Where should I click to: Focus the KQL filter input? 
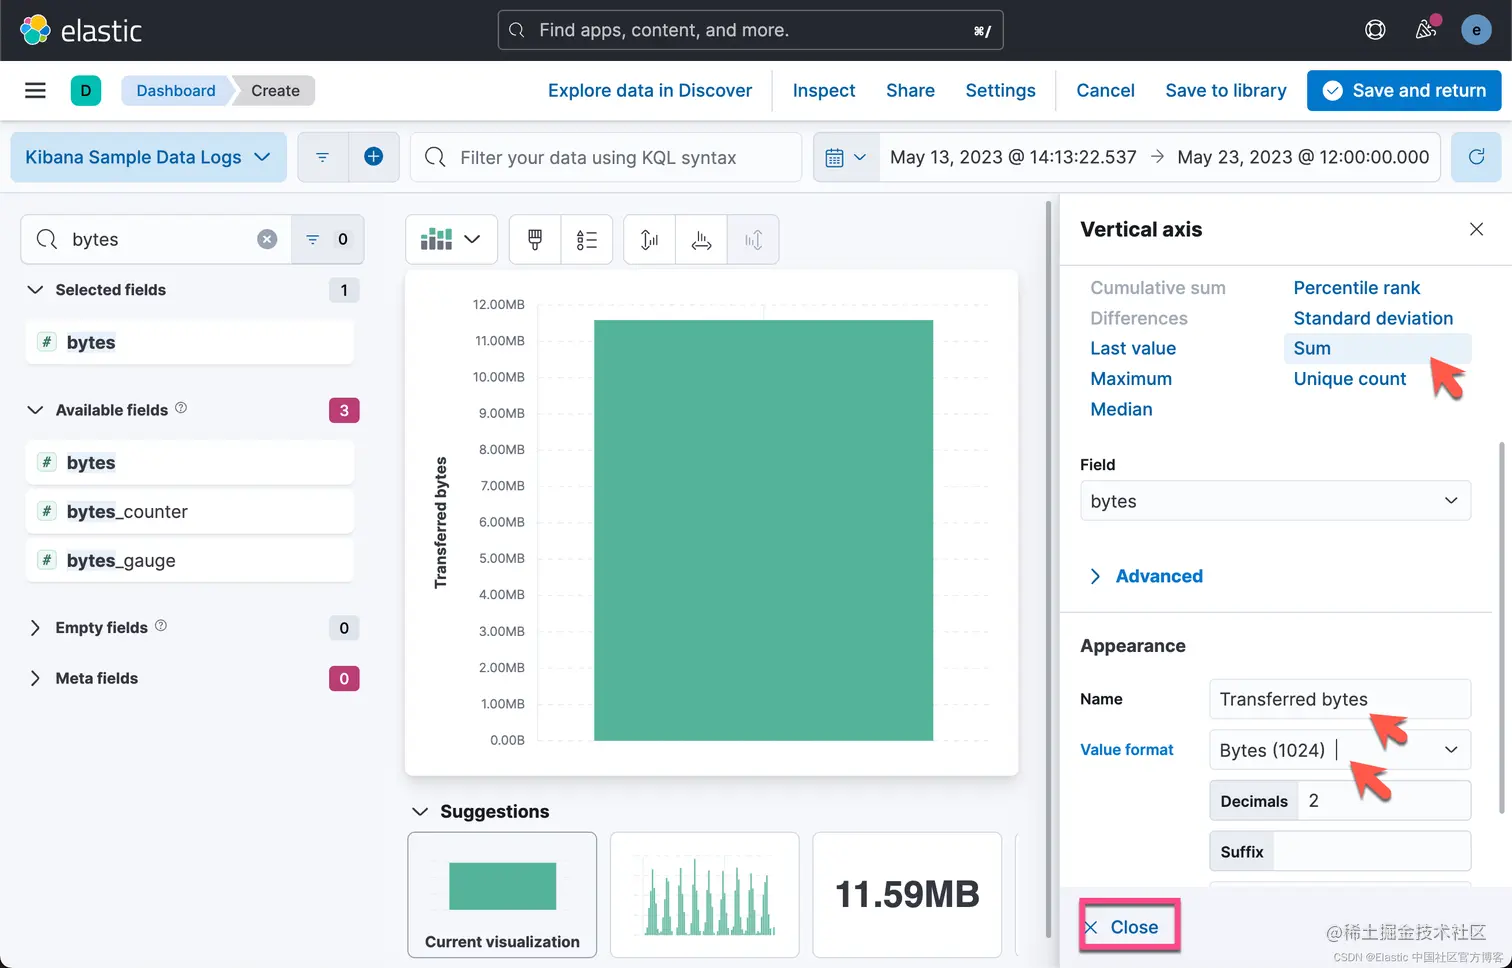click(x=606, y=157)
